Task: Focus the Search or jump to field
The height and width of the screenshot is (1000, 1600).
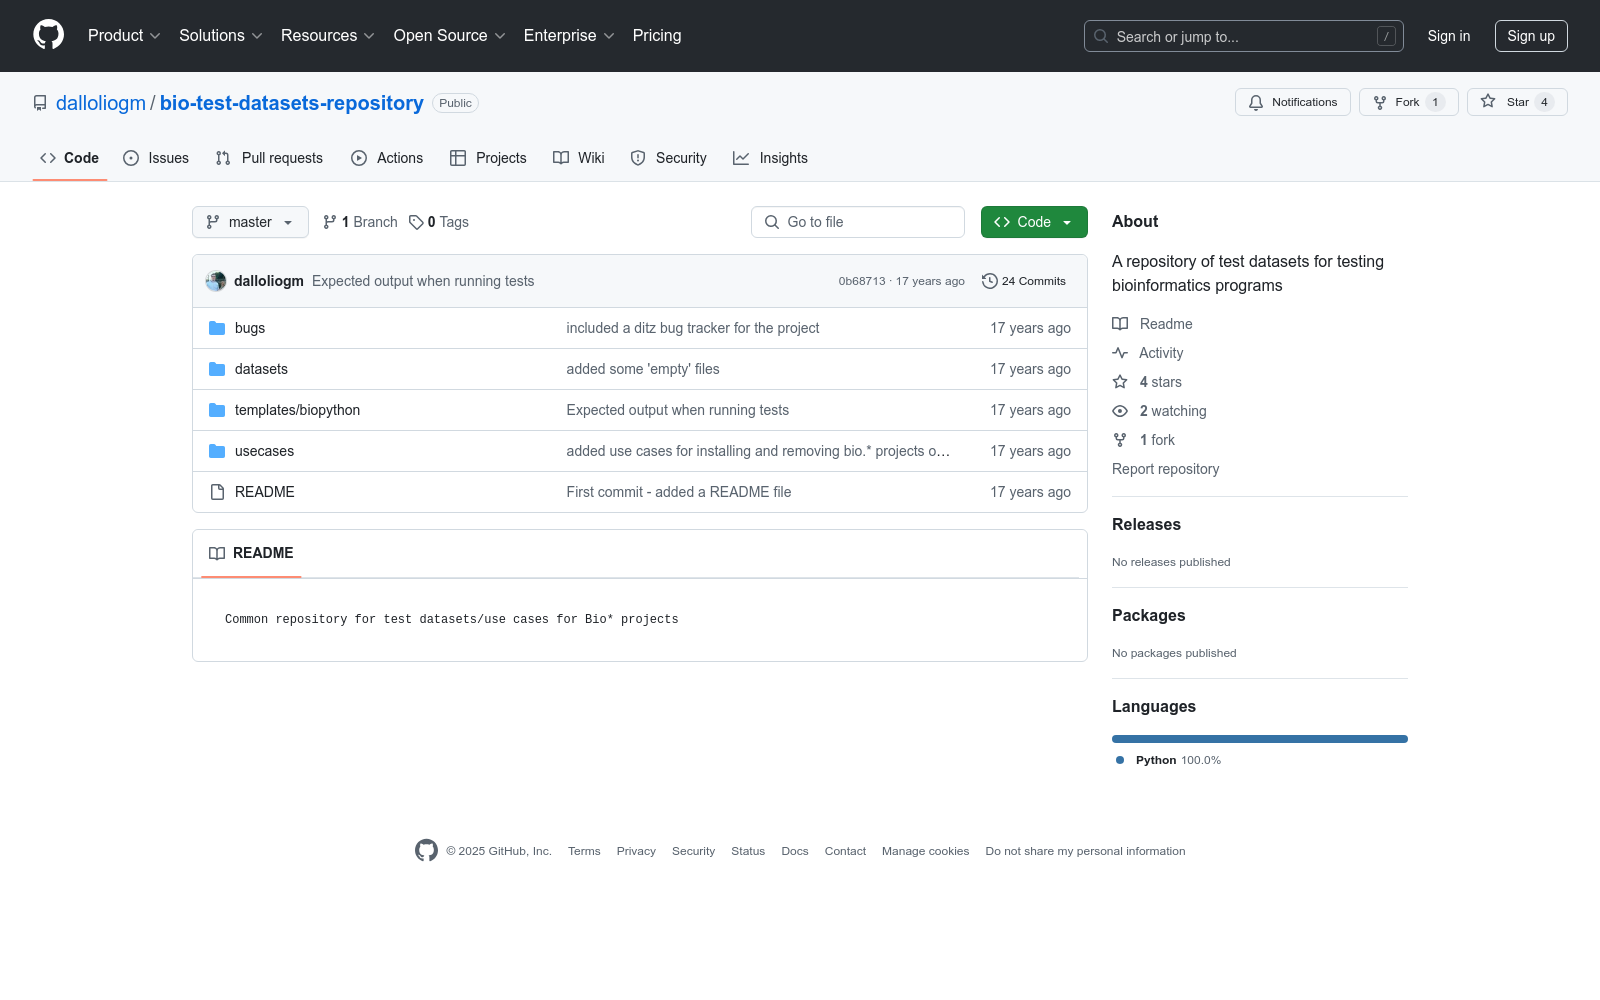Action: [x=1244, y=36]
